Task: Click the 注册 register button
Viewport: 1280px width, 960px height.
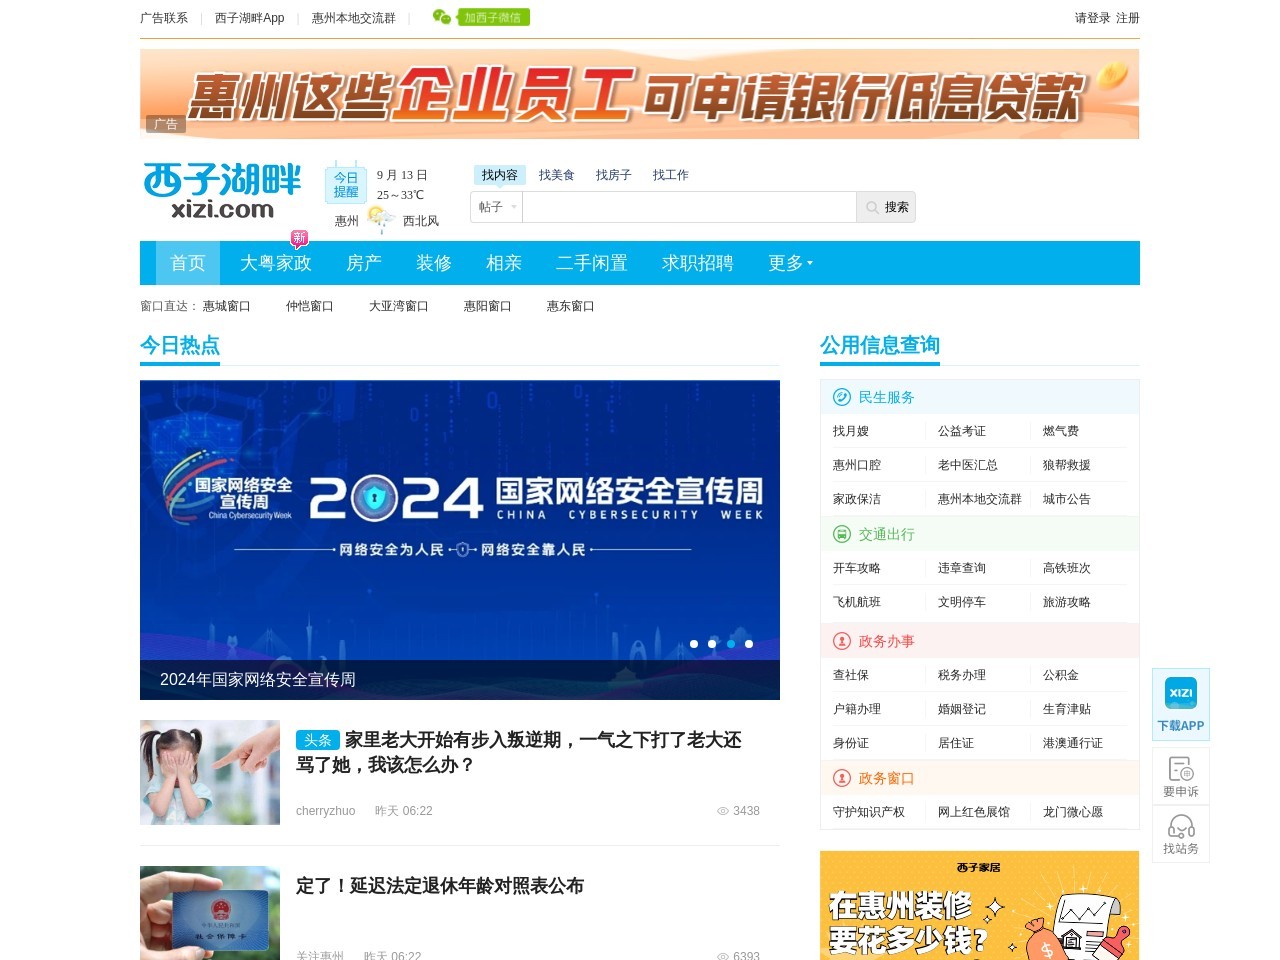Action: coord(1127,17)
